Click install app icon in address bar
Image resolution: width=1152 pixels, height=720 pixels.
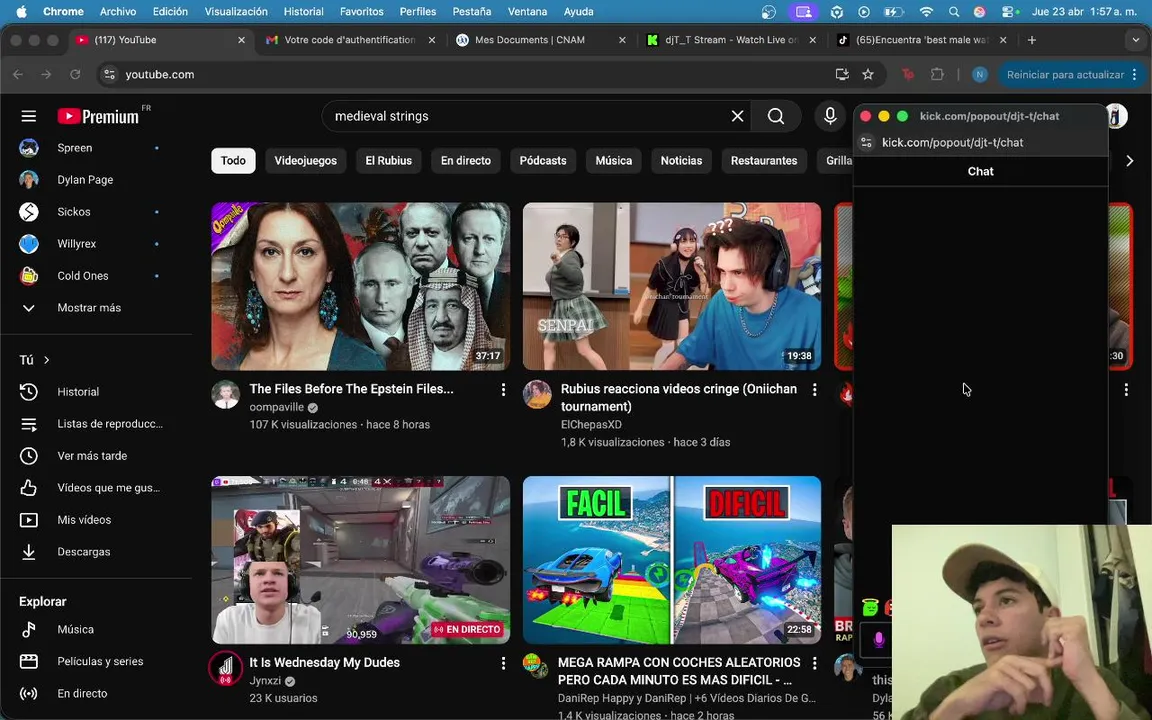click(x=842, y=74)
